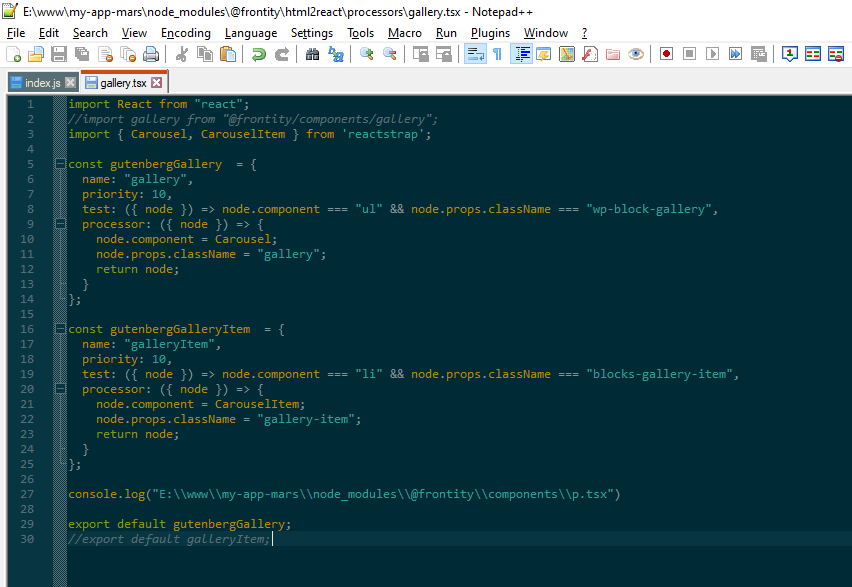This screenshot has width=852, height=587.
Task: Click the Undo arrow icon
Action: point(259,54)
